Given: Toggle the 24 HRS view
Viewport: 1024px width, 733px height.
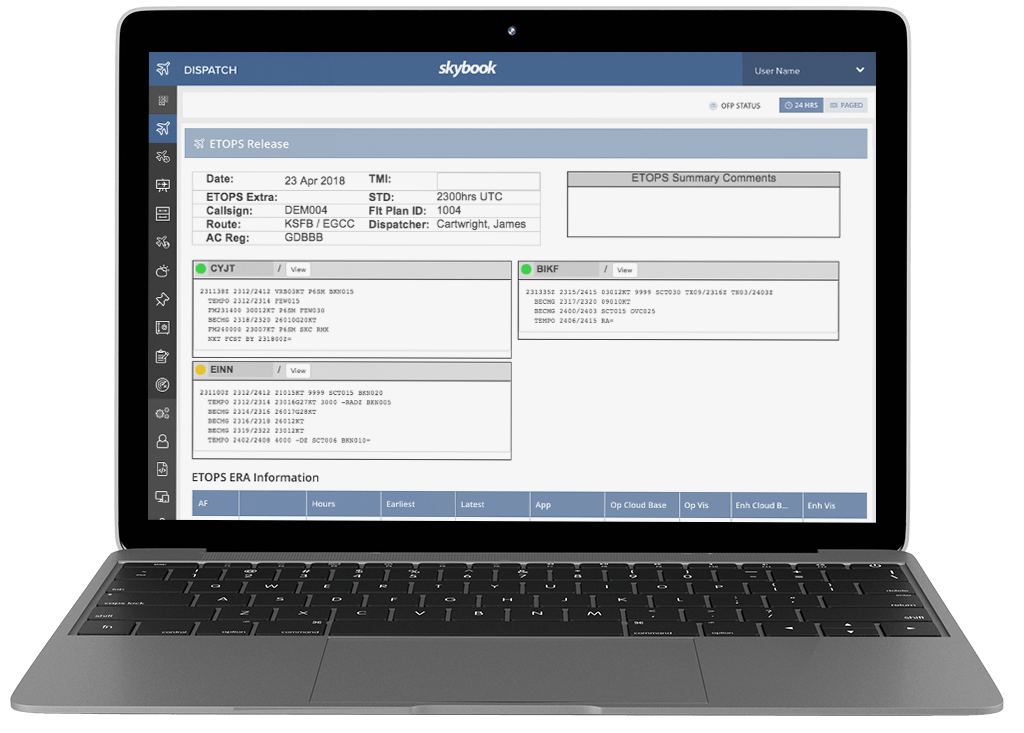Looking at the screenshot, I should coord(801,105).
